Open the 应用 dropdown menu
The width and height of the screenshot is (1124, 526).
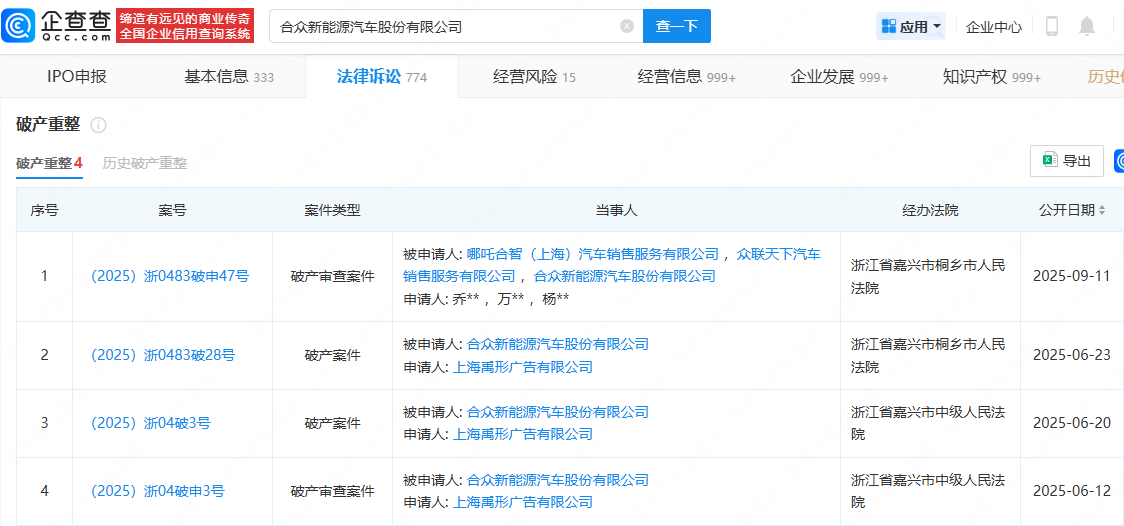coord(911,27)
